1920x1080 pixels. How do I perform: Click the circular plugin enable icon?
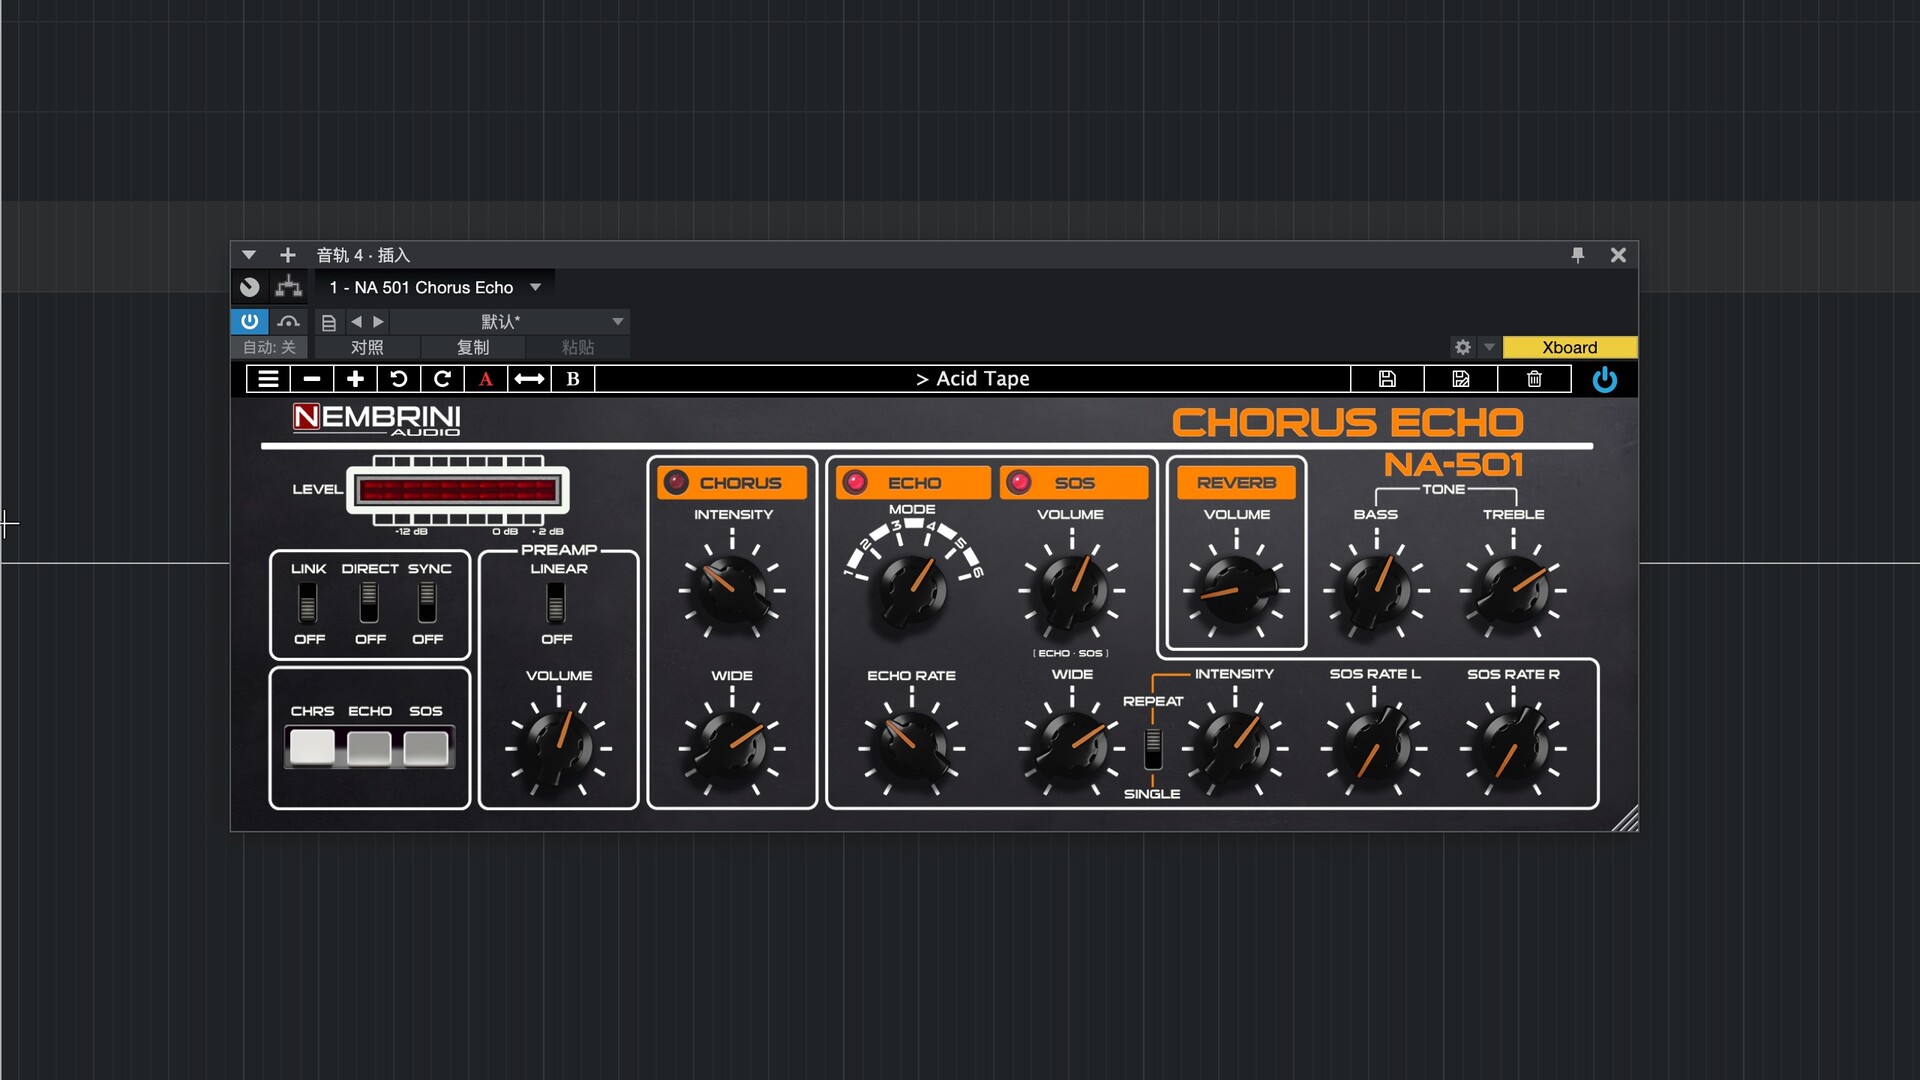tap(249, 288)
